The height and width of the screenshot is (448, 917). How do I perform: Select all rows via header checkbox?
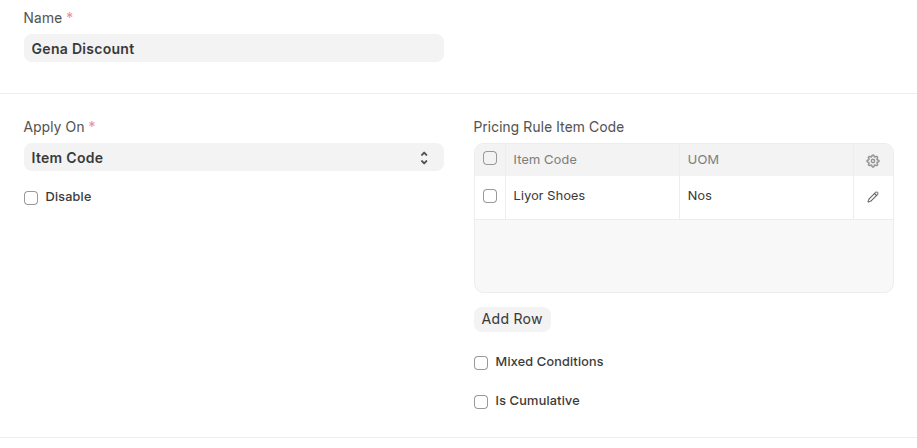(490, 158)
